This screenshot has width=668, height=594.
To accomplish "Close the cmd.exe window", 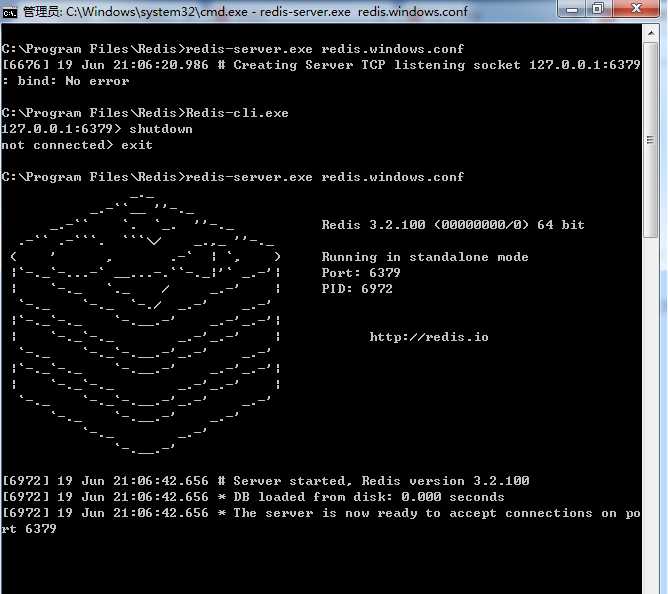I will coord(636,9).
